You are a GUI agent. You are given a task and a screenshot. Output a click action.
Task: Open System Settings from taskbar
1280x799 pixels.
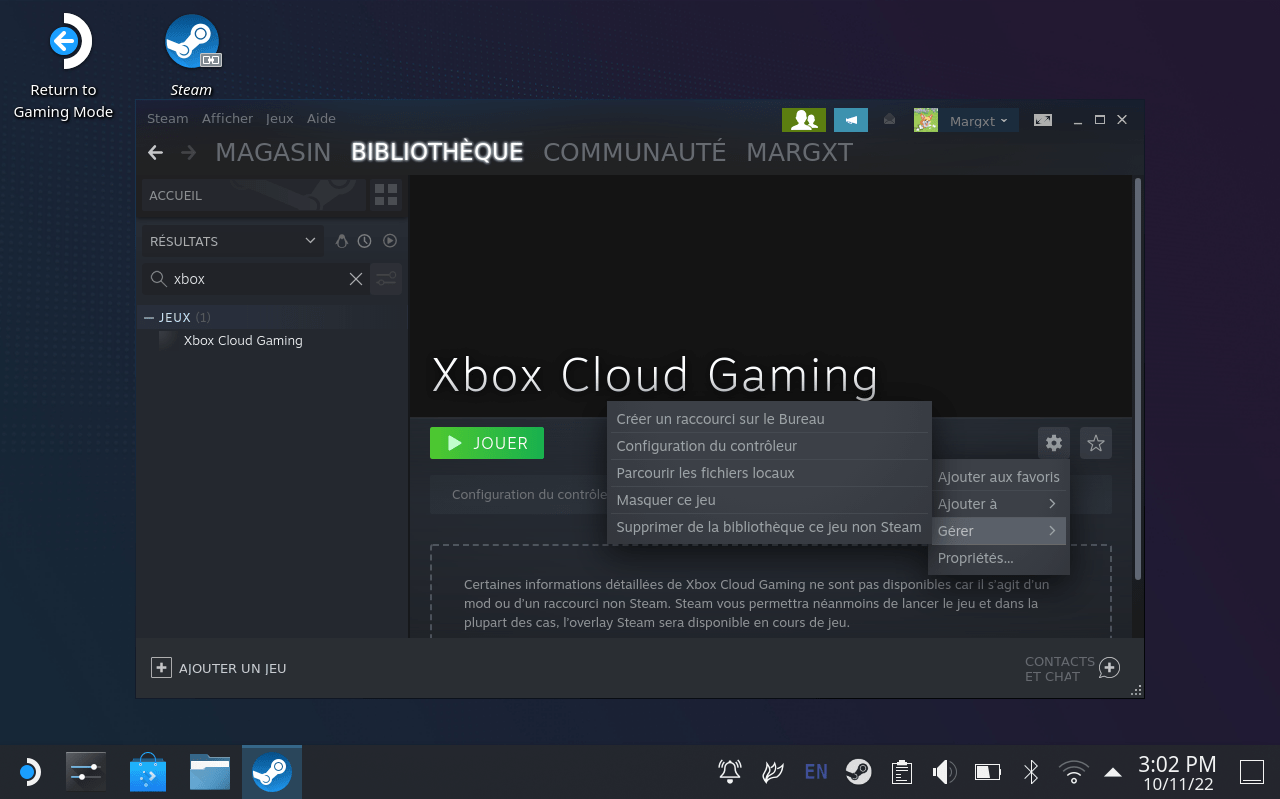pos(86,772)
